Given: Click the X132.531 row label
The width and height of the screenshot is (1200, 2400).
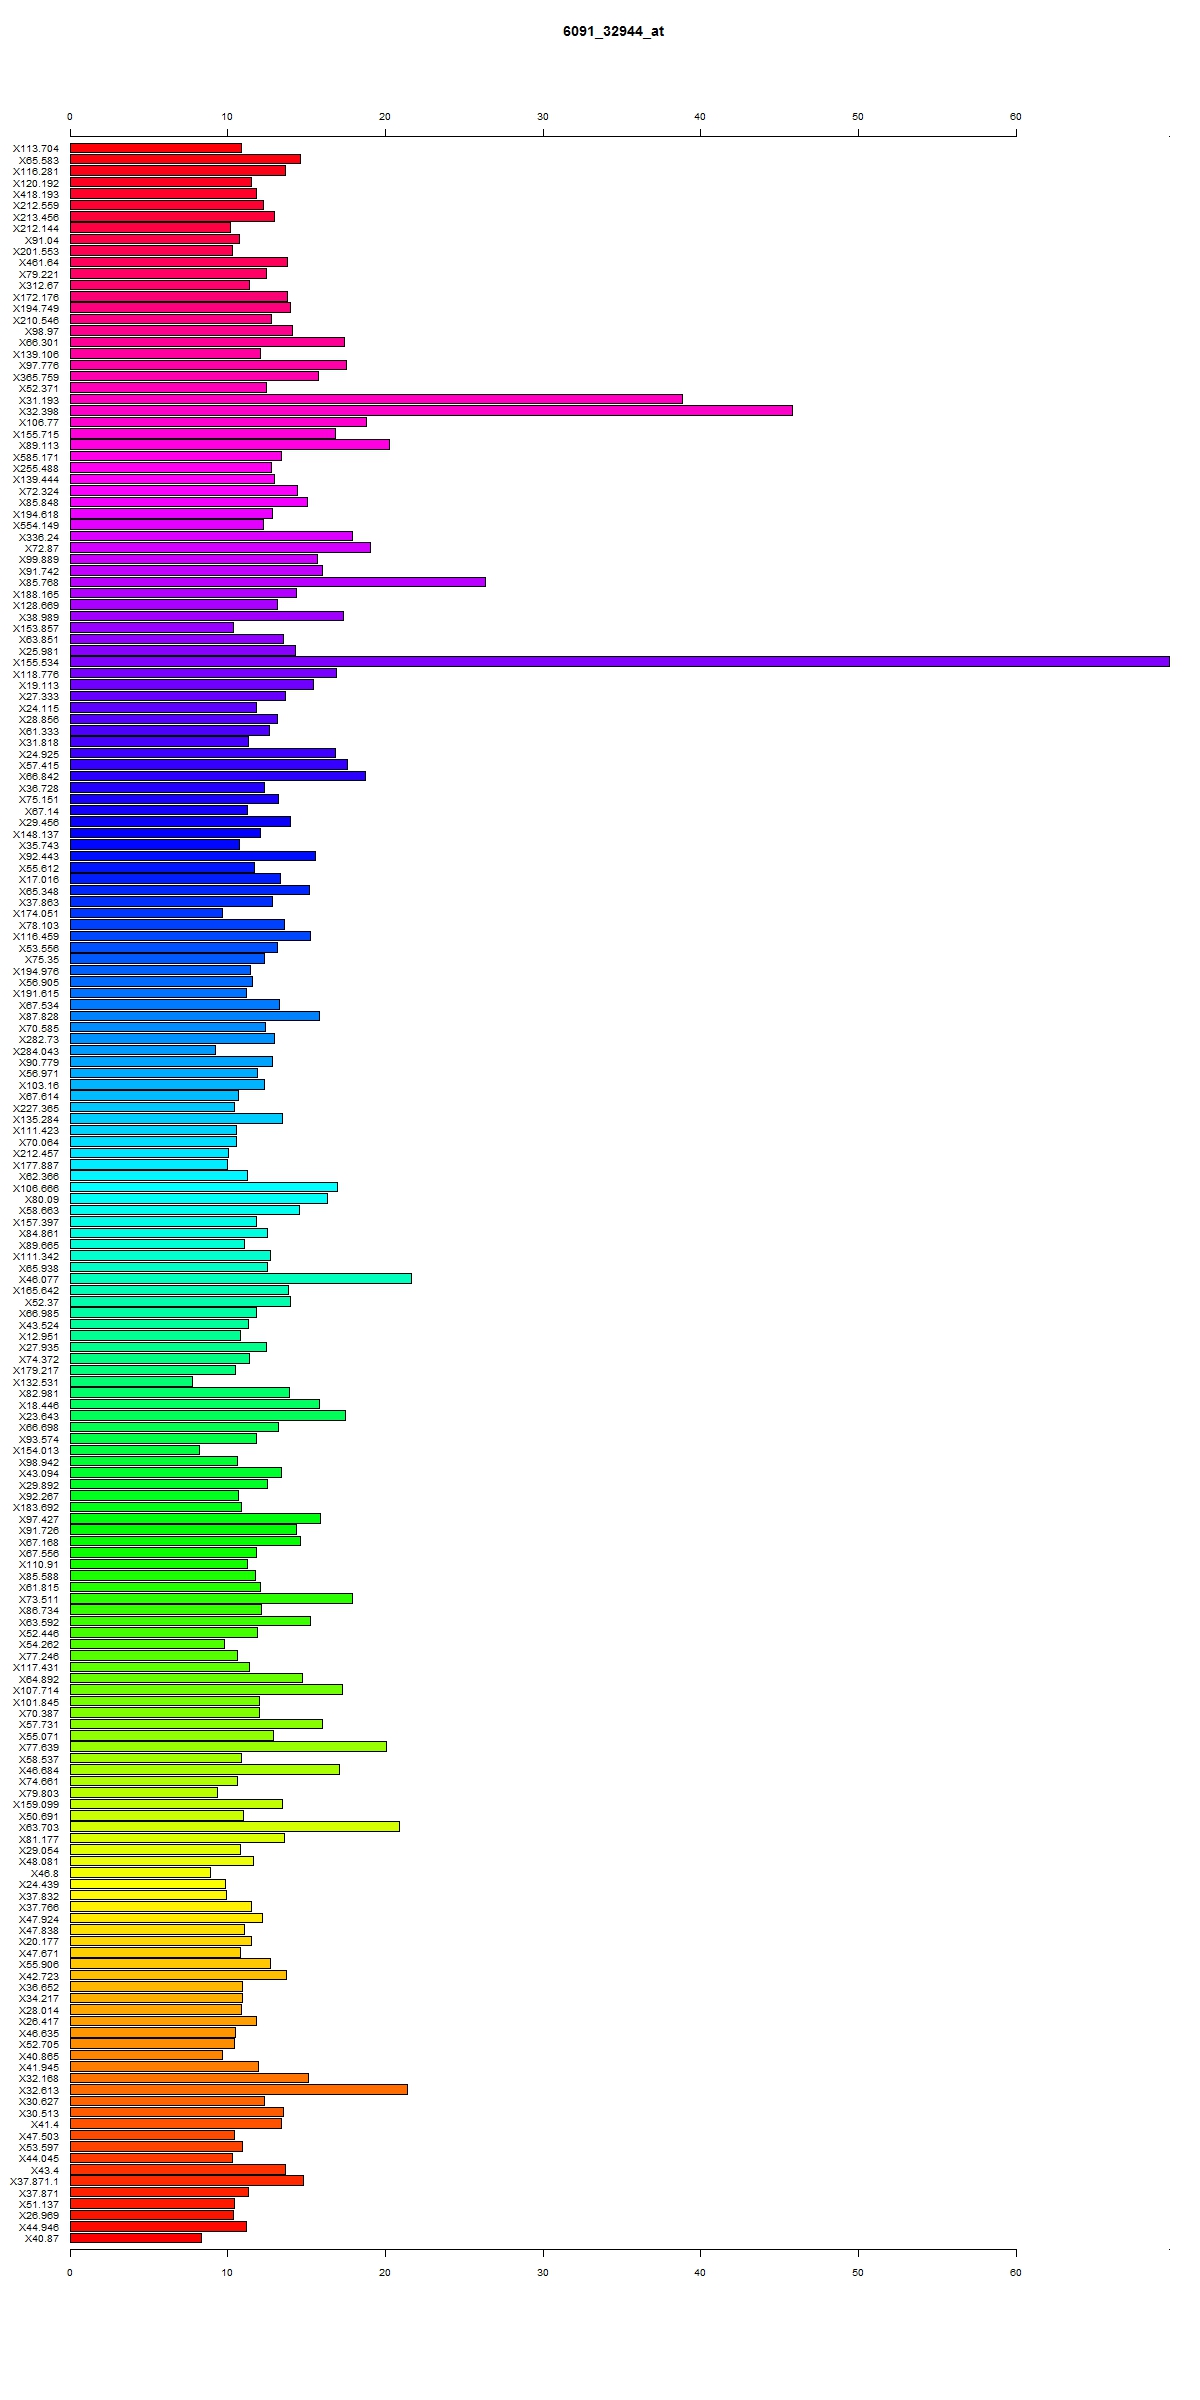Looking at the screenshot, I should 36,1383.
